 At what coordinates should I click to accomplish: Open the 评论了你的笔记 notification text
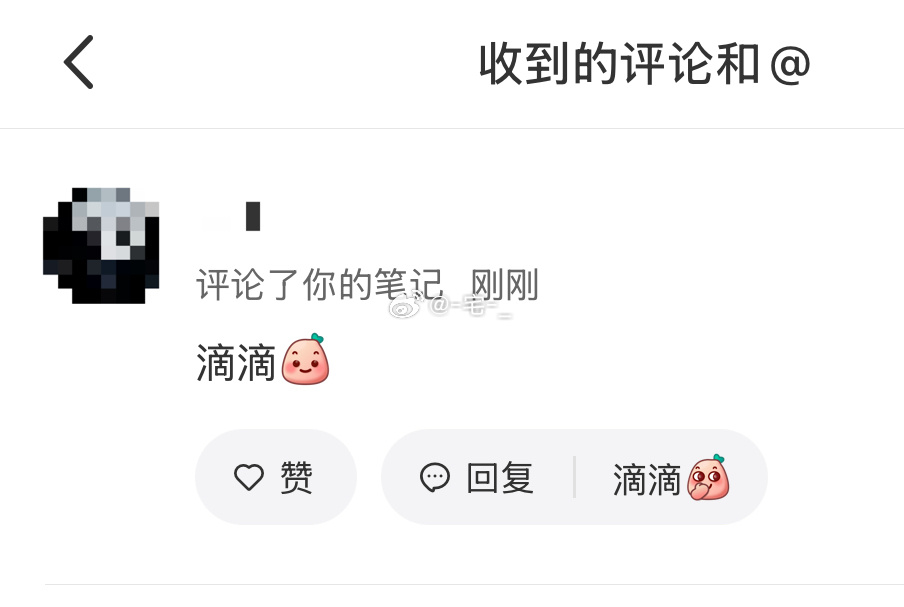tap(320, 284)
